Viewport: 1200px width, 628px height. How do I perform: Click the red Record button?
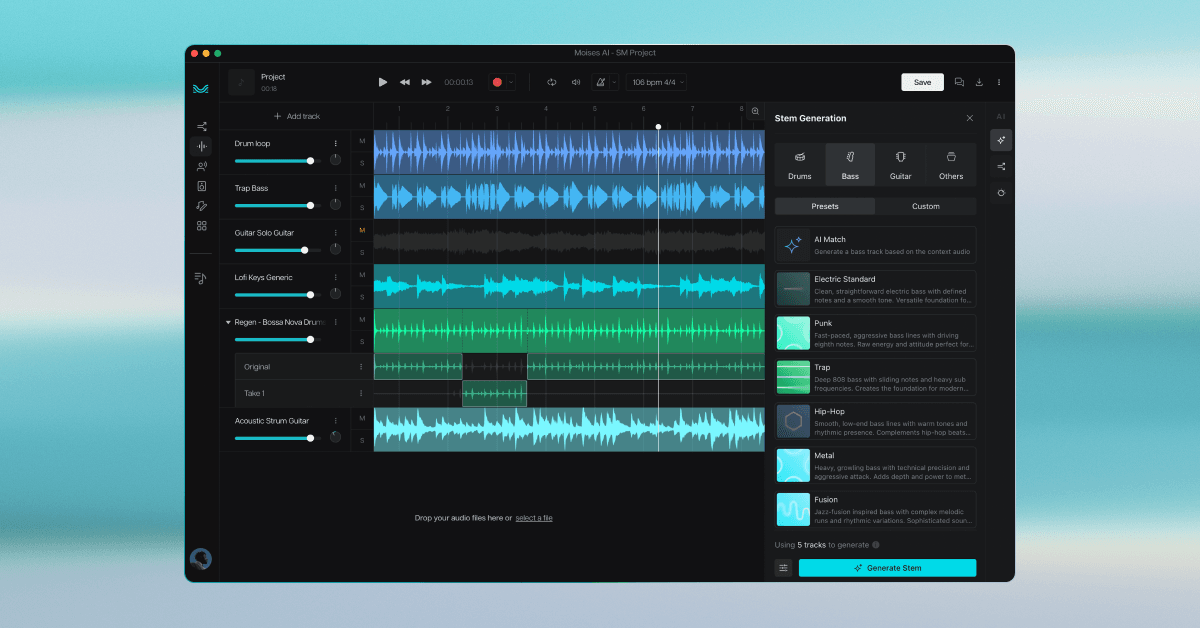pyautogui.click(x=497, y=82)
